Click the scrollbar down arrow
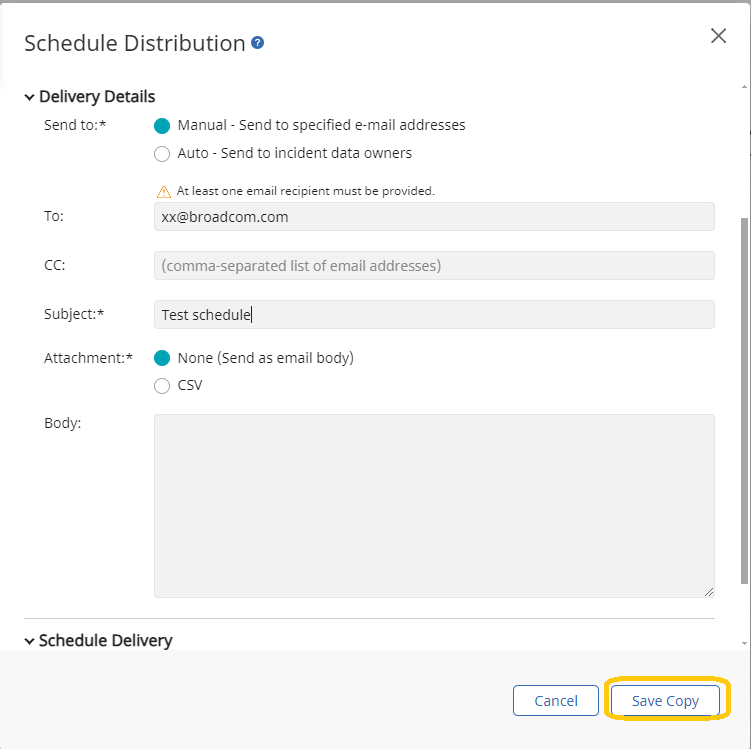 [744, 642]
